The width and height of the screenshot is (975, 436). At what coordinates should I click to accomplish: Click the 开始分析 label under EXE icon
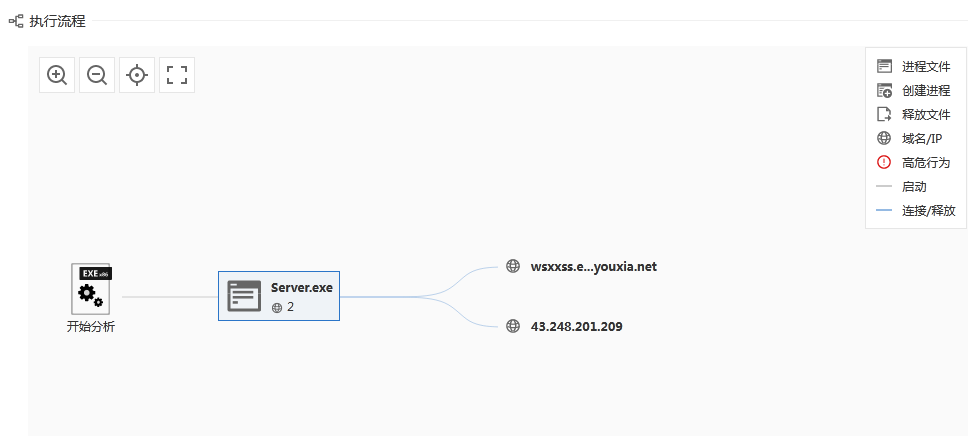click(91, 327)
